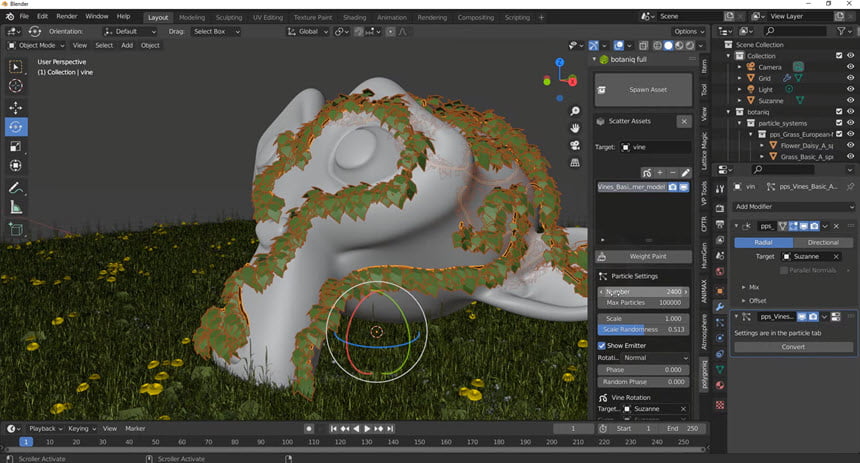Screen dimensions: 860x463
Task: Click frame 100 on the timeline
Action: click(287, 442)
